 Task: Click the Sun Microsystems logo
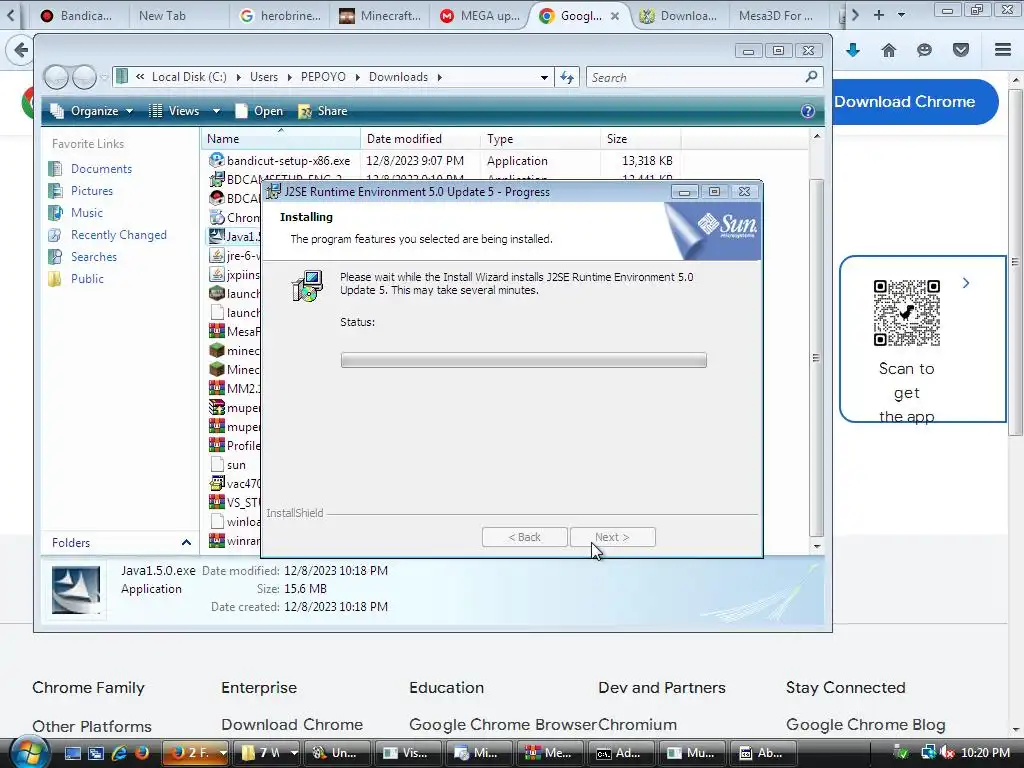click(727, 226)
